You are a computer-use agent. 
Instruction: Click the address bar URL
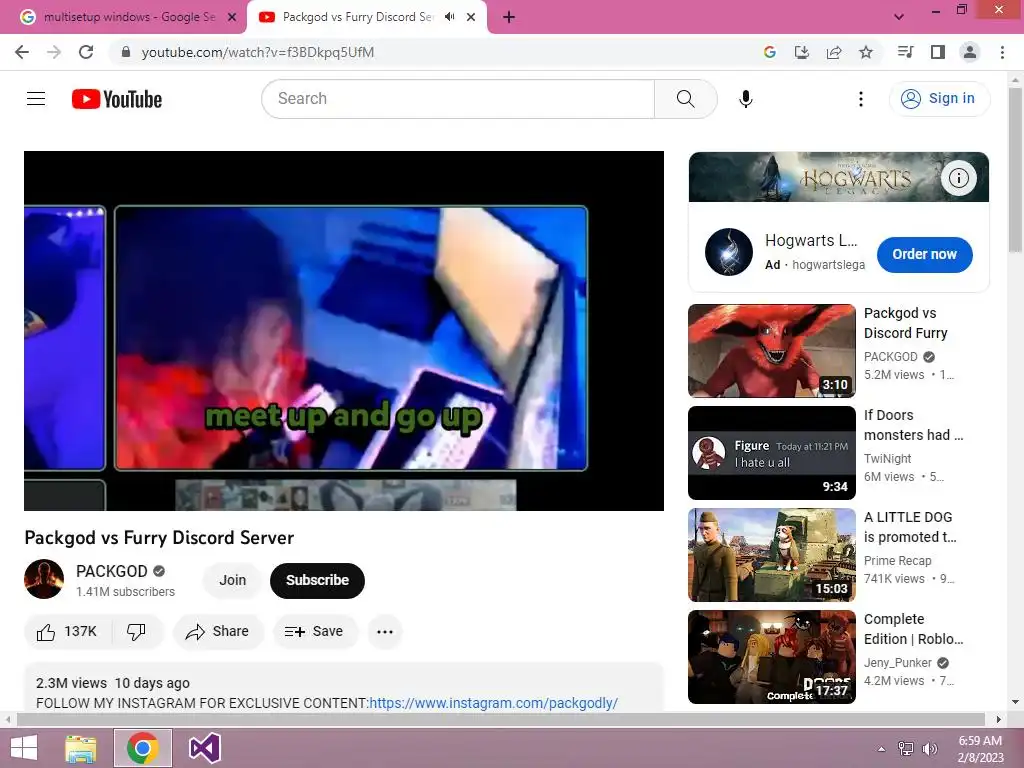coord(258,52)
